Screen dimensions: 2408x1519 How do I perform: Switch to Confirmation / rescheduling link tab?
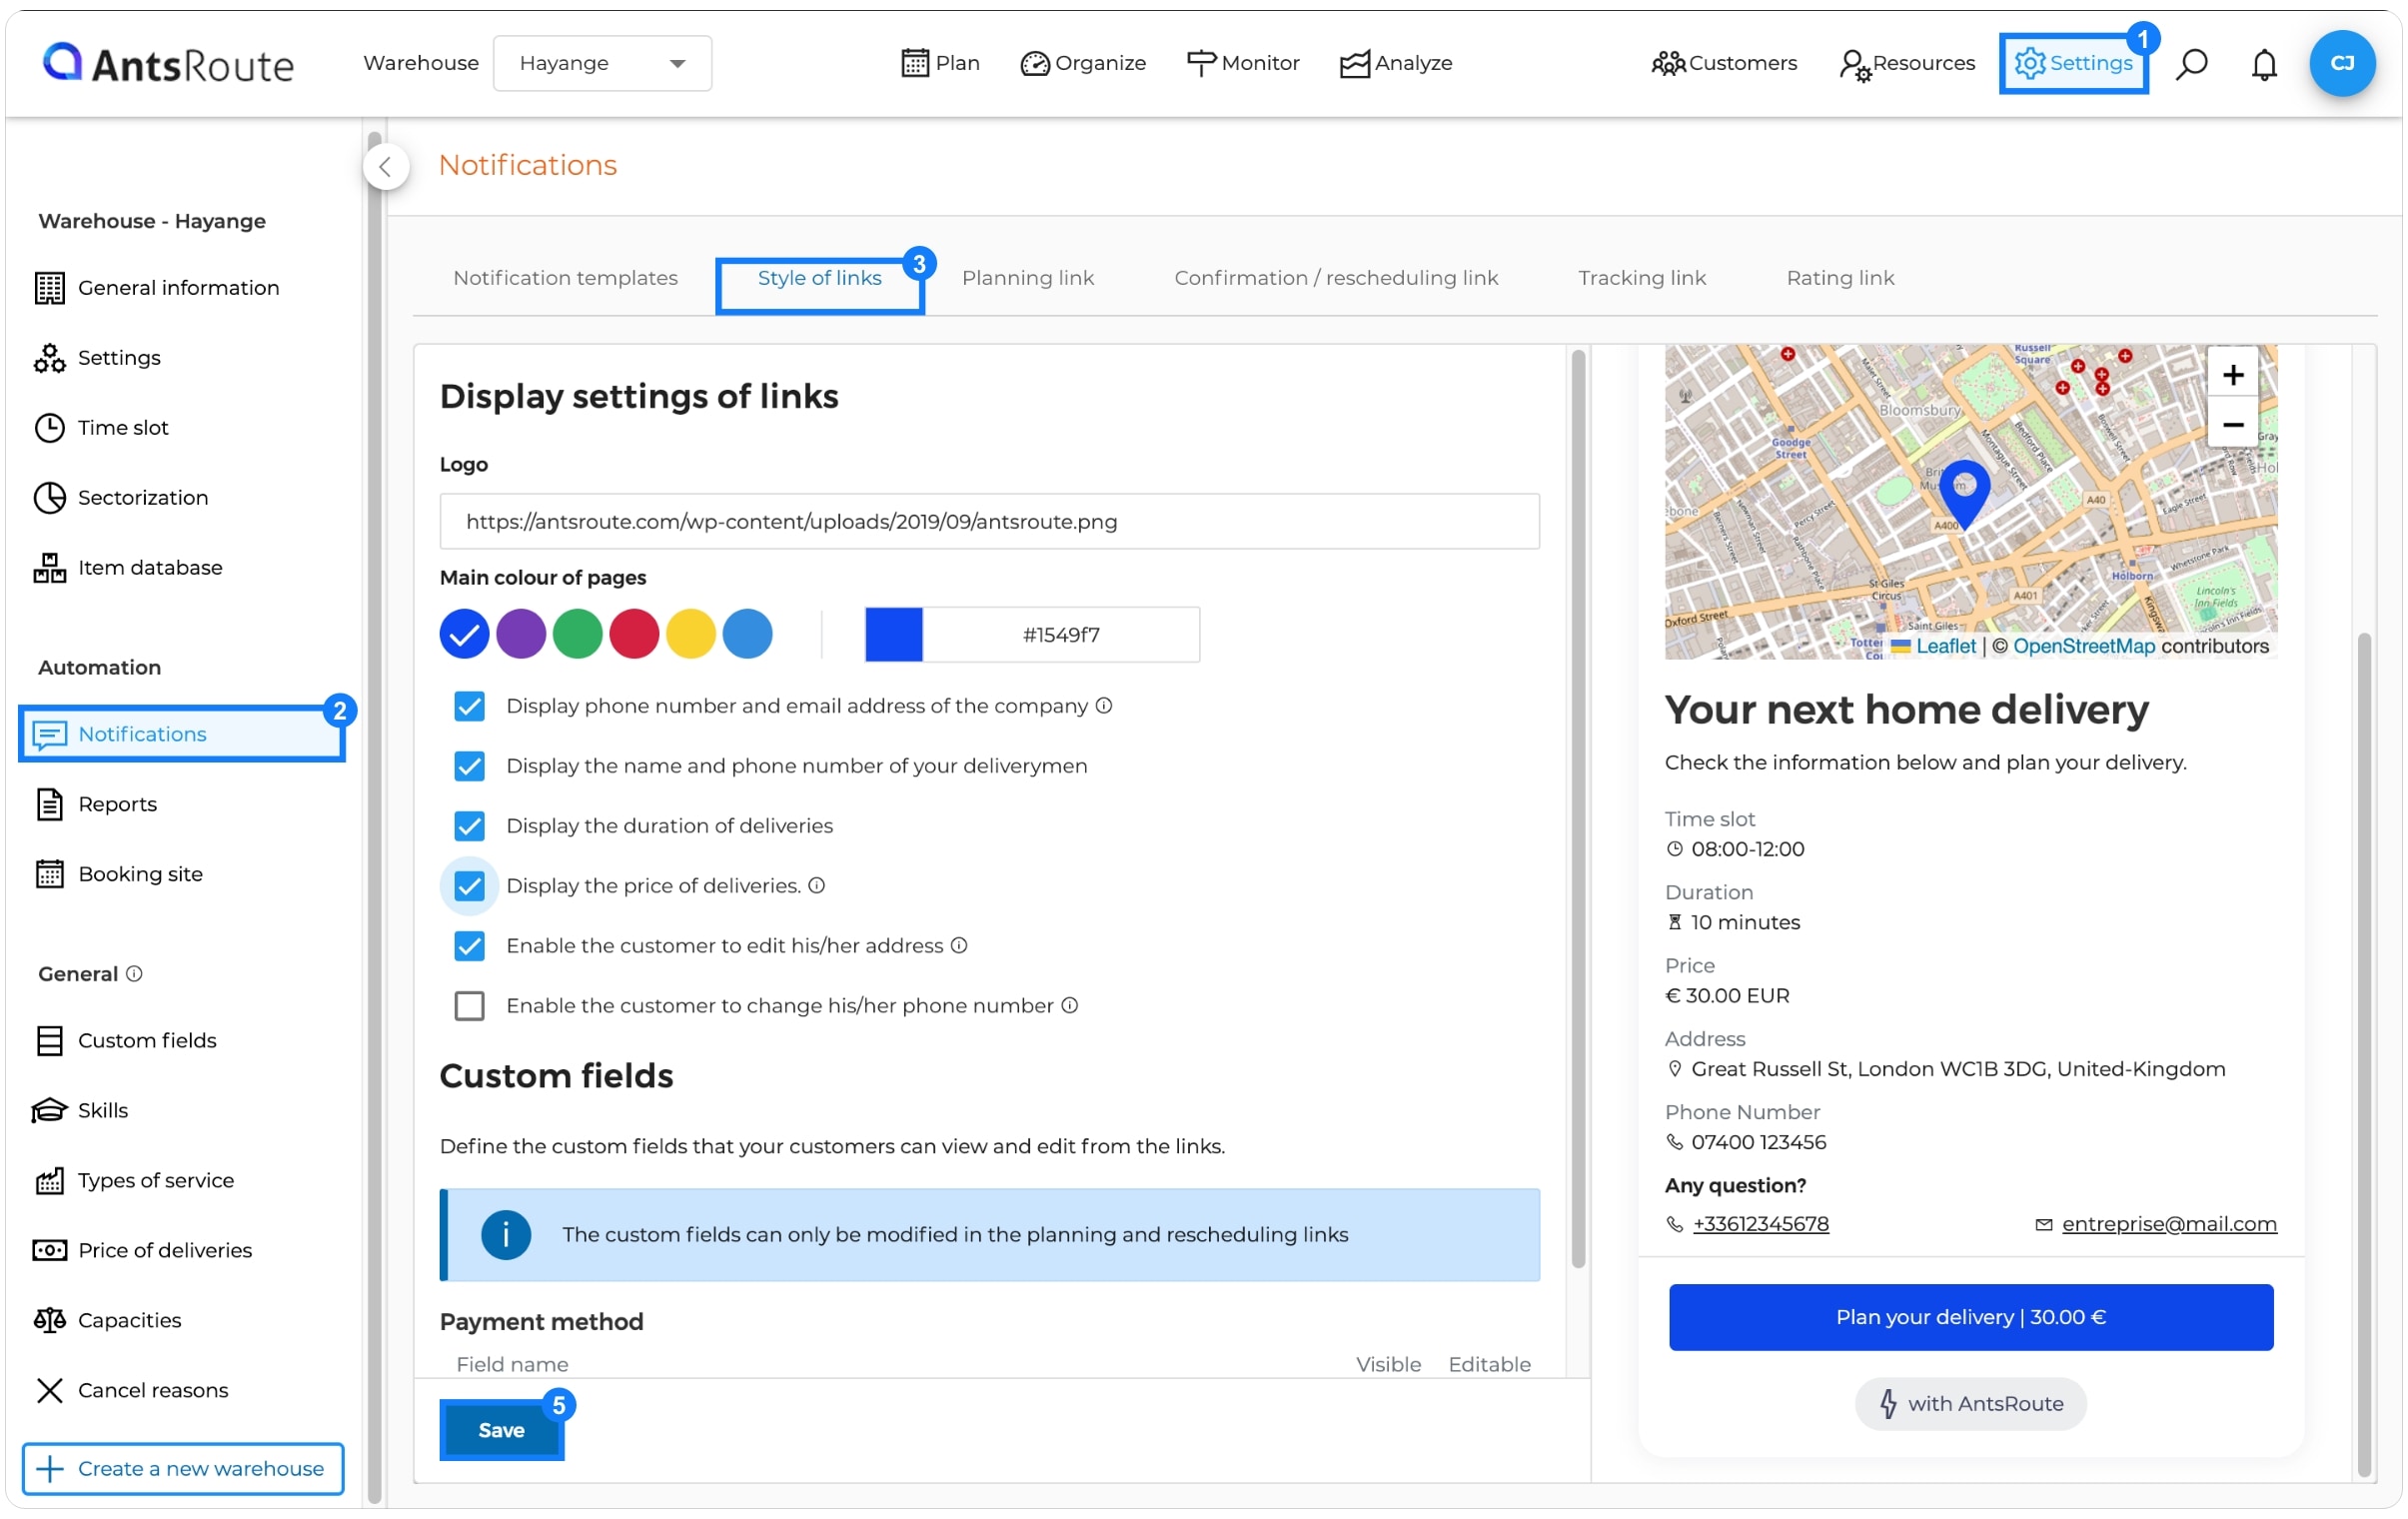1336,278
